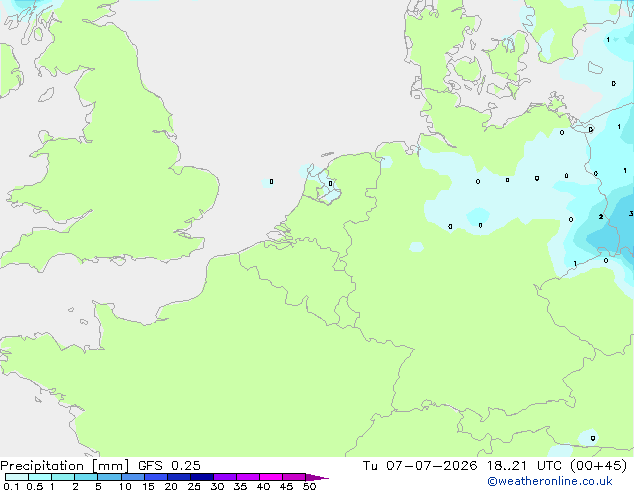Choose the 20–25 mm dark blue legend swatch
634x490 pixels.
pyautogui.click(x=179, y=477)
